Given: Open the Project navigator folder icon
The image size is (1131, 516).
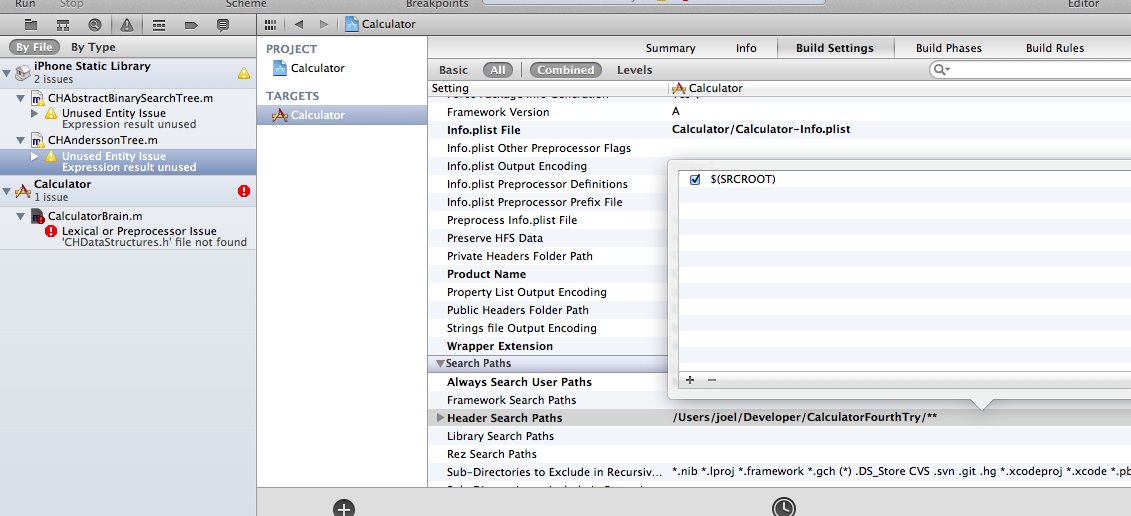Looking at the screenshot, I should 30,25.
